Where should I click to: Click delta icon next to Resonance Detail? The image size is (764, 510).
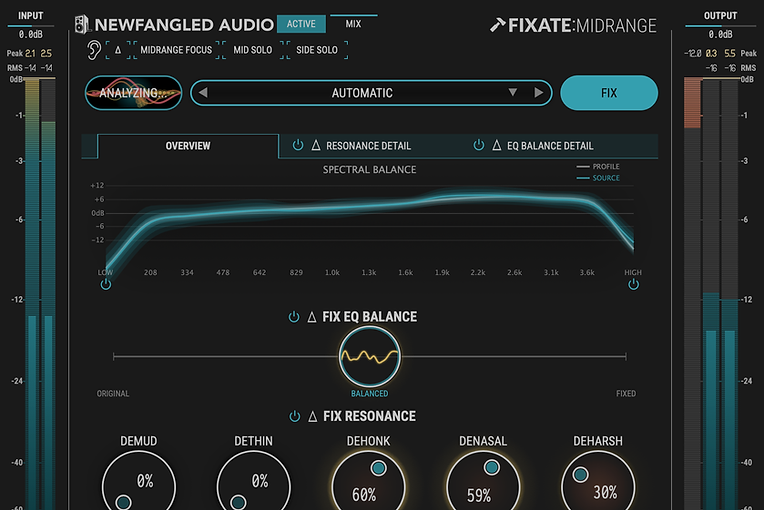click(316, 145)
